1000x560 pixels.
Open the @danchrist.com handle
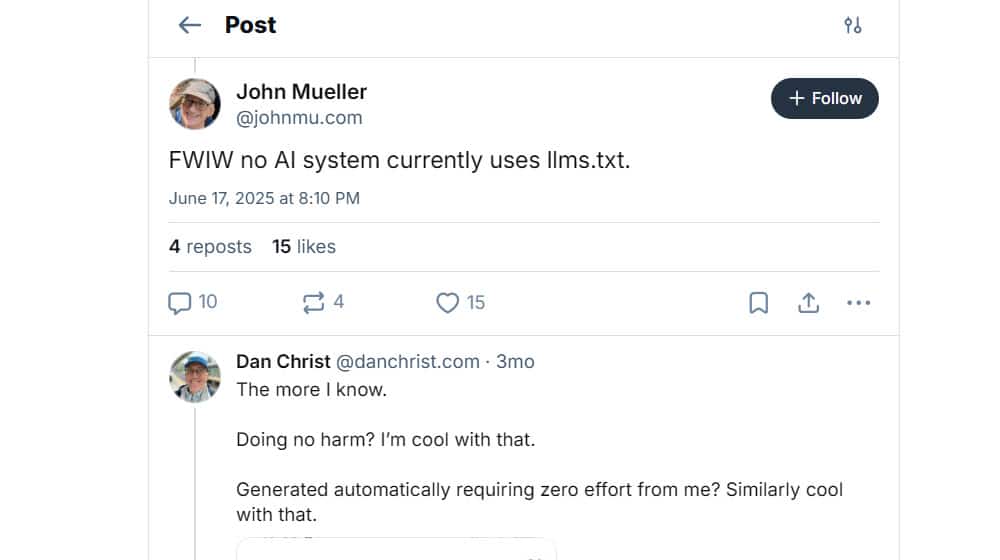coord(407,361)
